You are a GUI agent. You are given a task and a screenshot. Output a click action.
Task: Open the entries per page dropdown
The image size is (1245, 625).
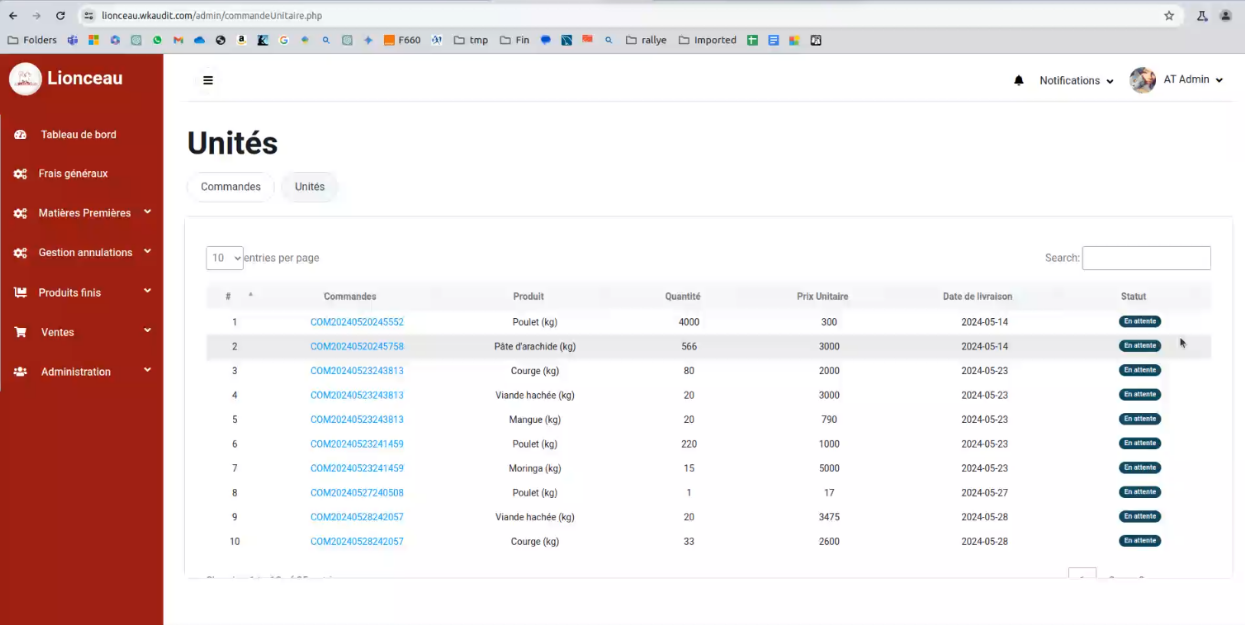[224, 258]
